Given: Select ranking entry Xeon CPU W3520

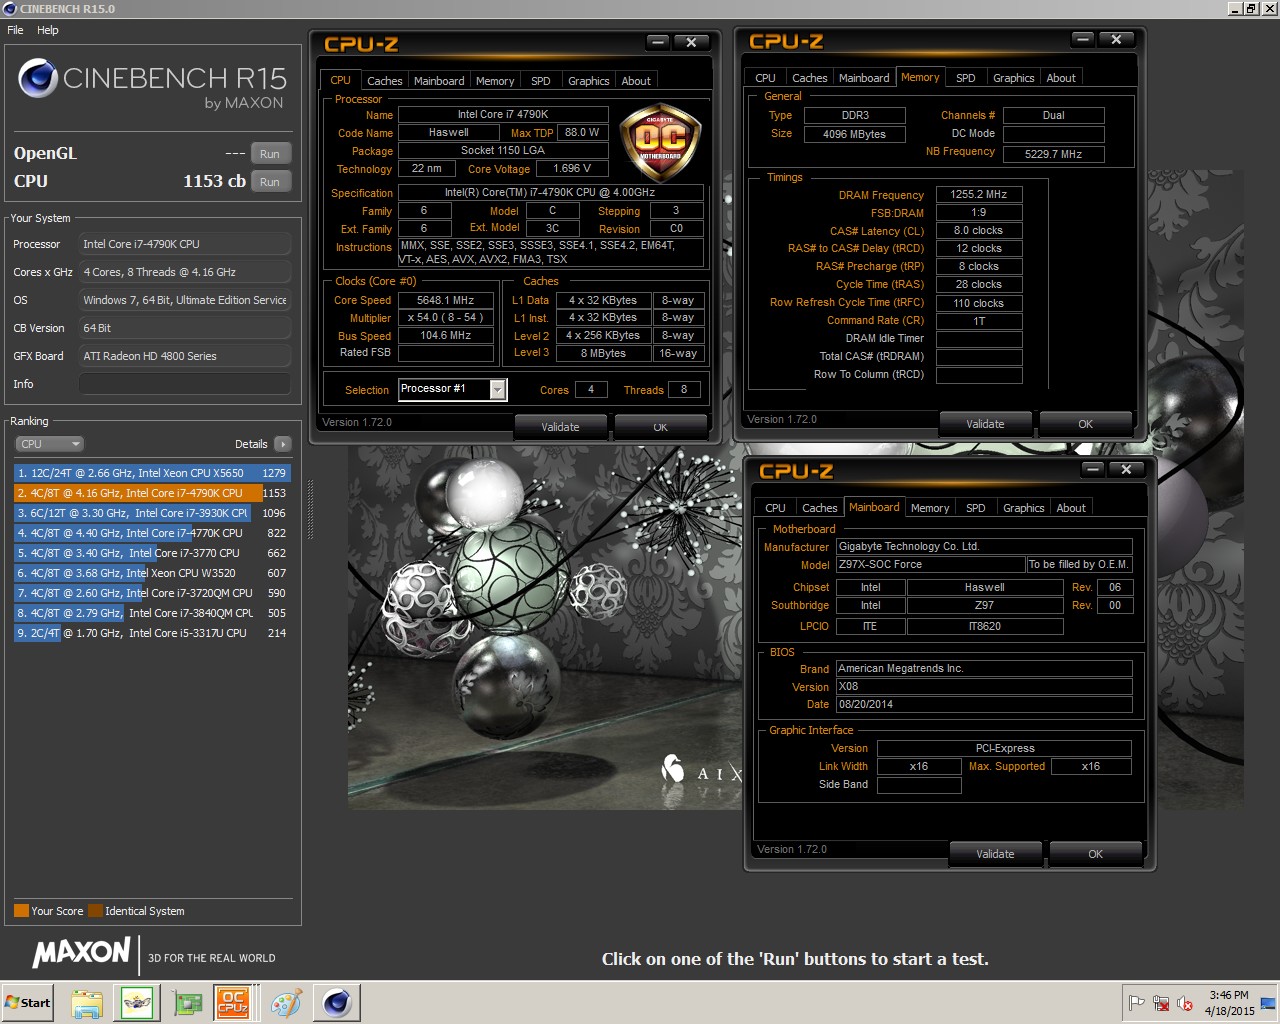Looking at the screenshot, I should (x=151, y=573).
